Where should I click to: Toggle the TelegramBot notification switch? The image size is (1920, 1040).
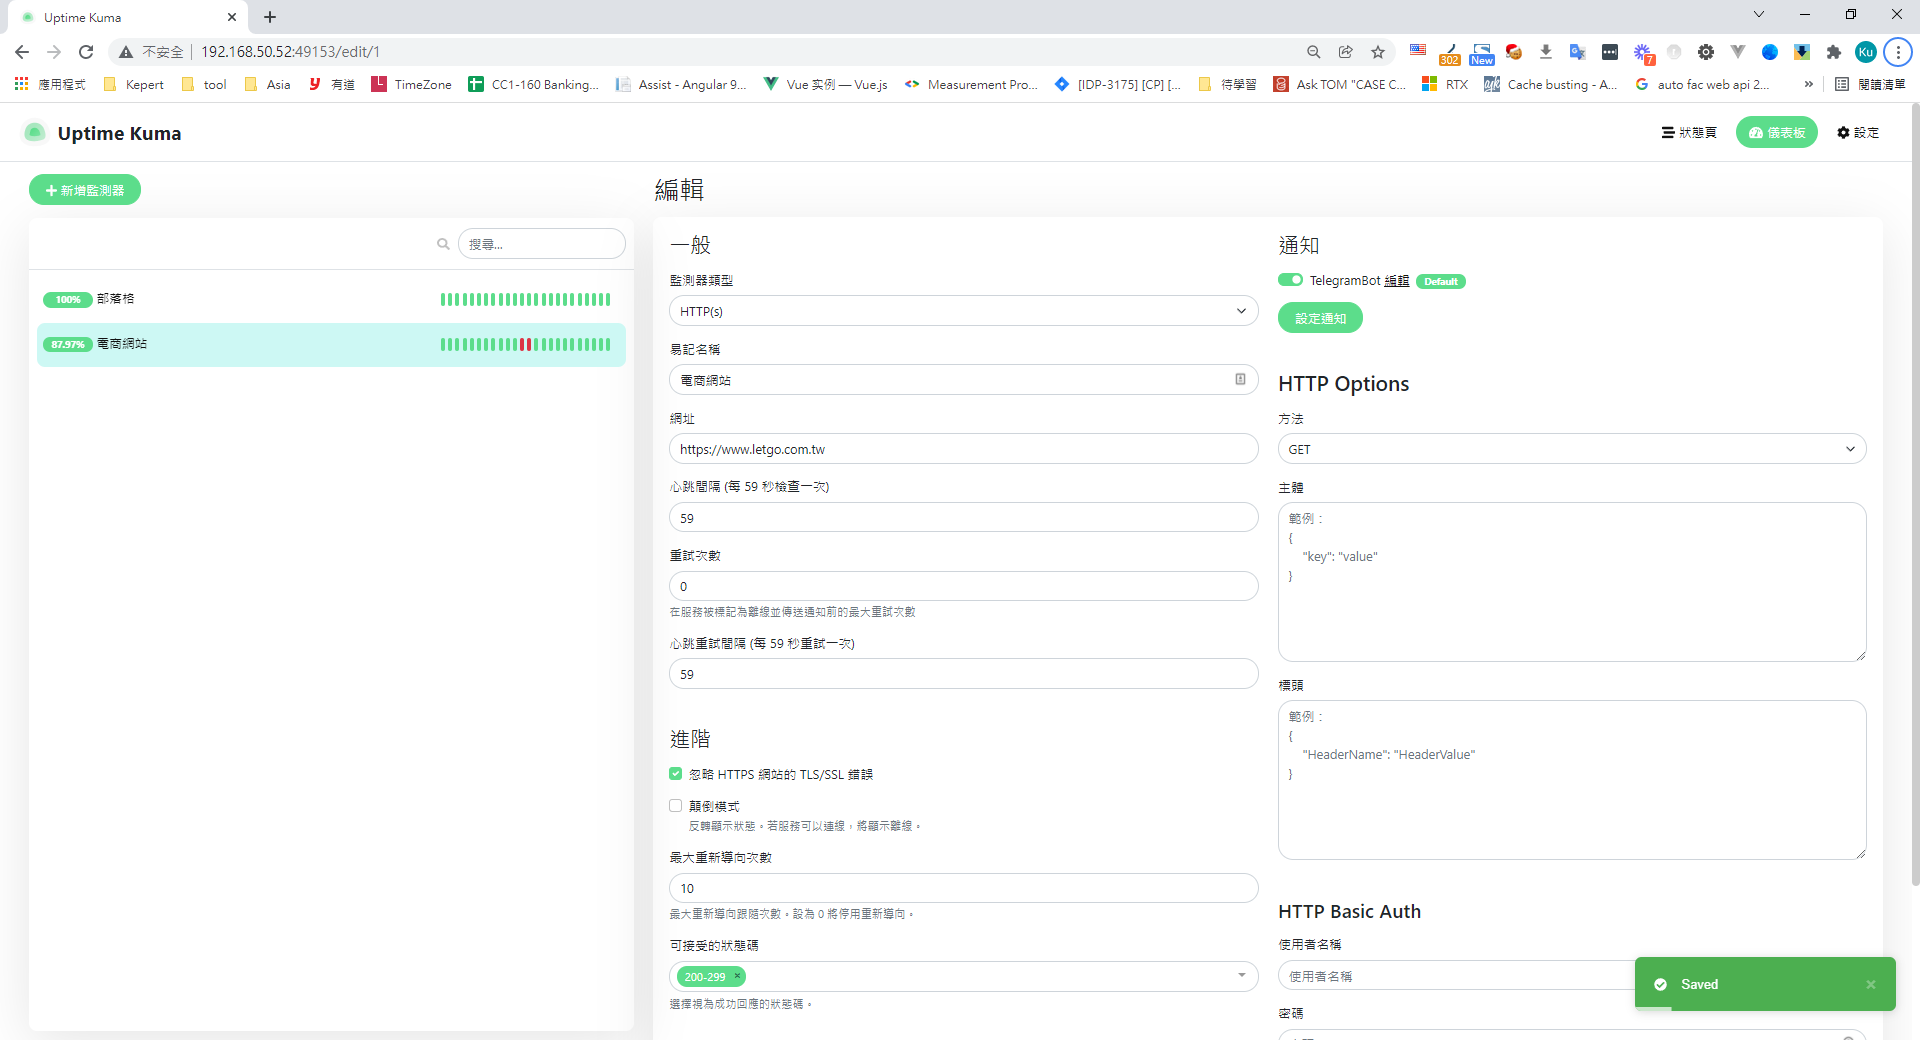[1290, 280]
